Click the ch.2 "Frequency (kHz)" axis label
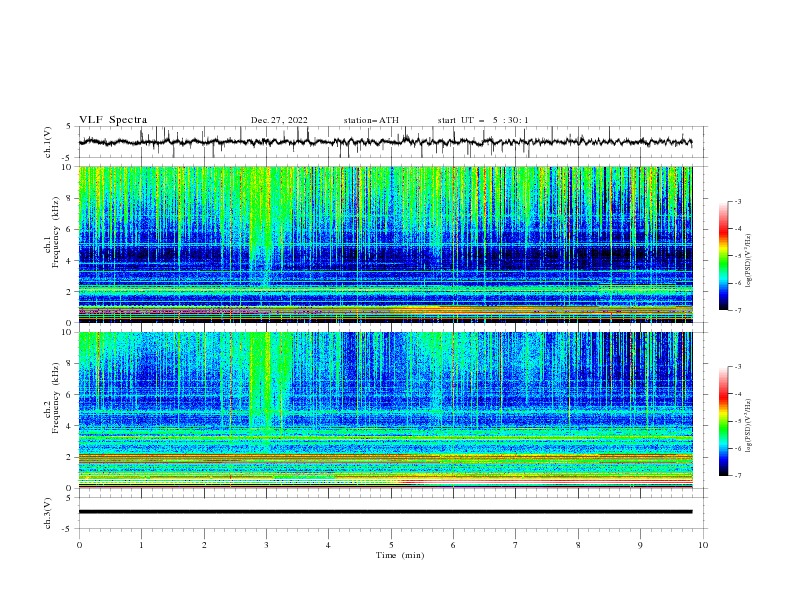Image resolution: width=792 pixels, height=612 pixels. pos(57,398)
